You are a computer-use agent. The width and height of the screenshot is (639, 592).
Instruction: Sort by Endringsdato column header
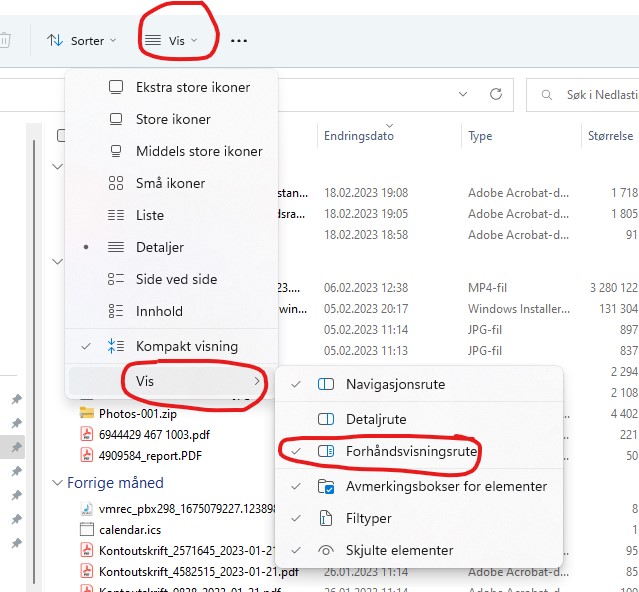point(359,136)
